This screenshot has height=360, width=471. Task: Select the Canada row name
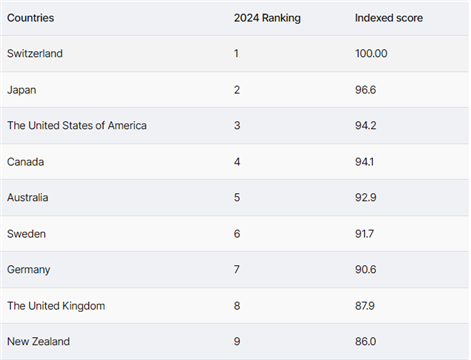[25, 162]
